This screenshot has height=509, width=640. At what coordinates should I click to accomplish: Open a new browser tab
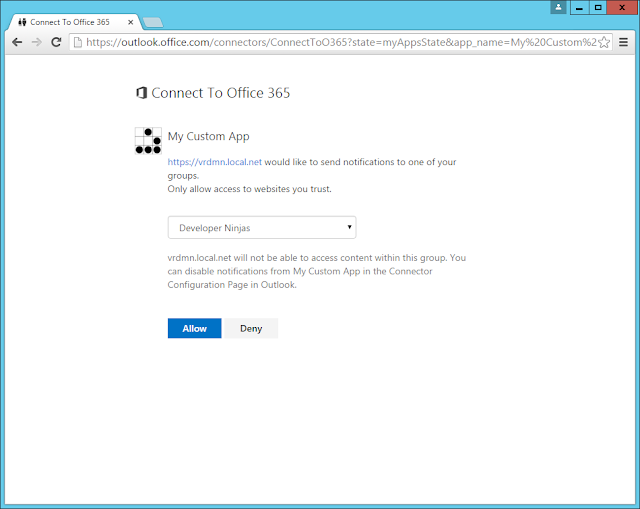153,22
